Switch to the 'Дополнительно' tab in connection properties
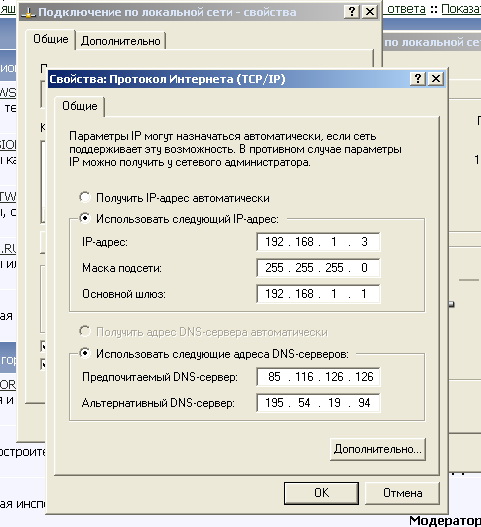 tap(121, 41)
